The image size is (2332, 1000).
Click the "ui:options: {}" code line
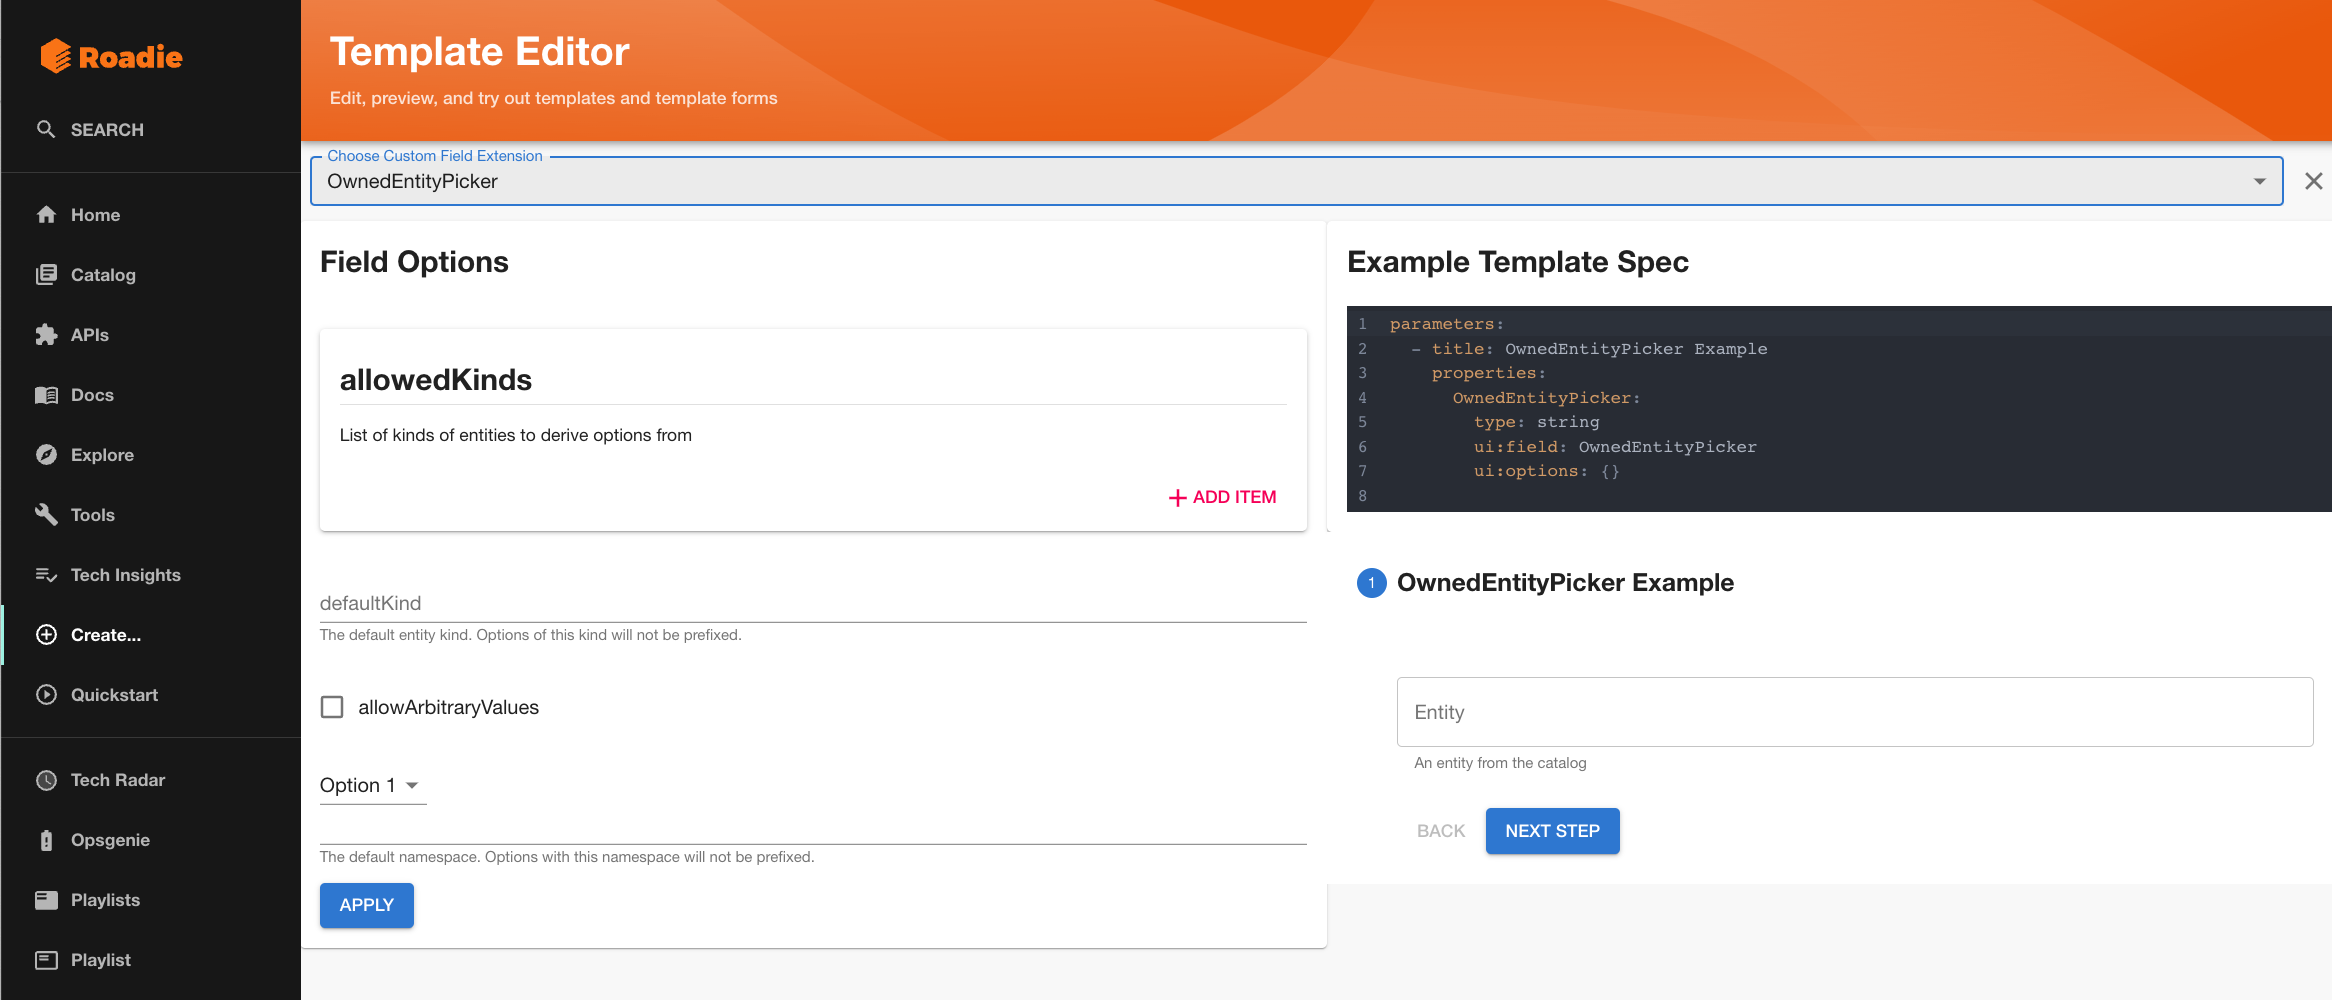click(x=1546, y=471)
